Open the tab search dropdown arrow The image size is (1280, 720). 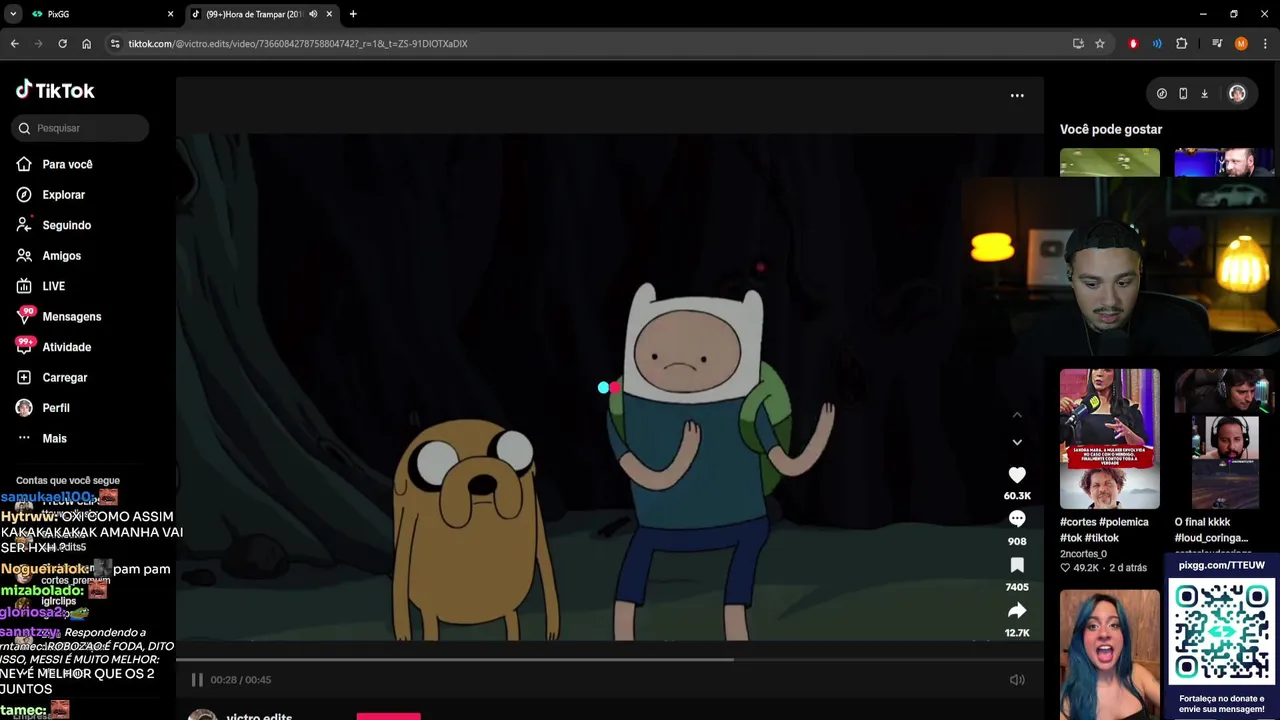click(x=13, y=14)
